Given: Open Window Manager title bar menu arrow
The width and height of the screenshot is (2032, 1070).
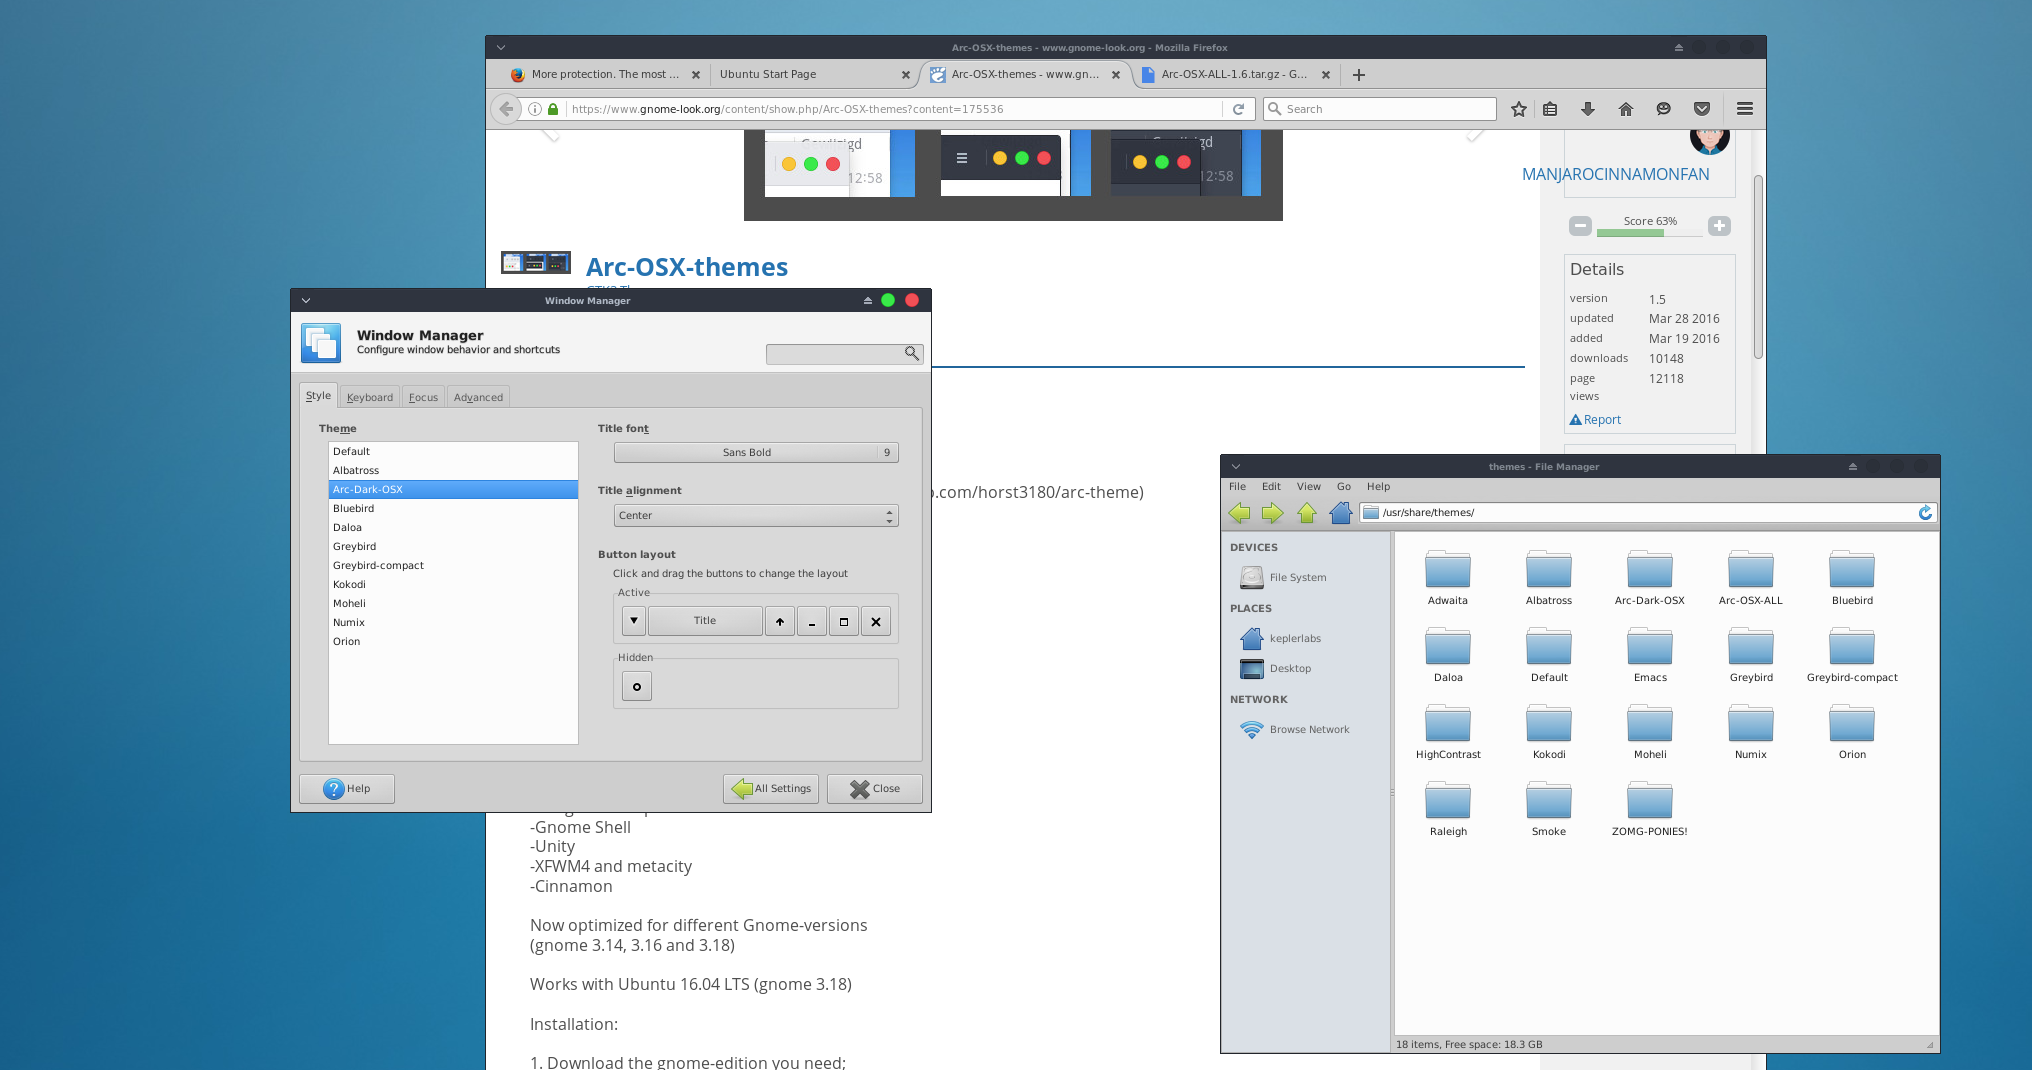Looking at the screenshot, I should [306, 300].
